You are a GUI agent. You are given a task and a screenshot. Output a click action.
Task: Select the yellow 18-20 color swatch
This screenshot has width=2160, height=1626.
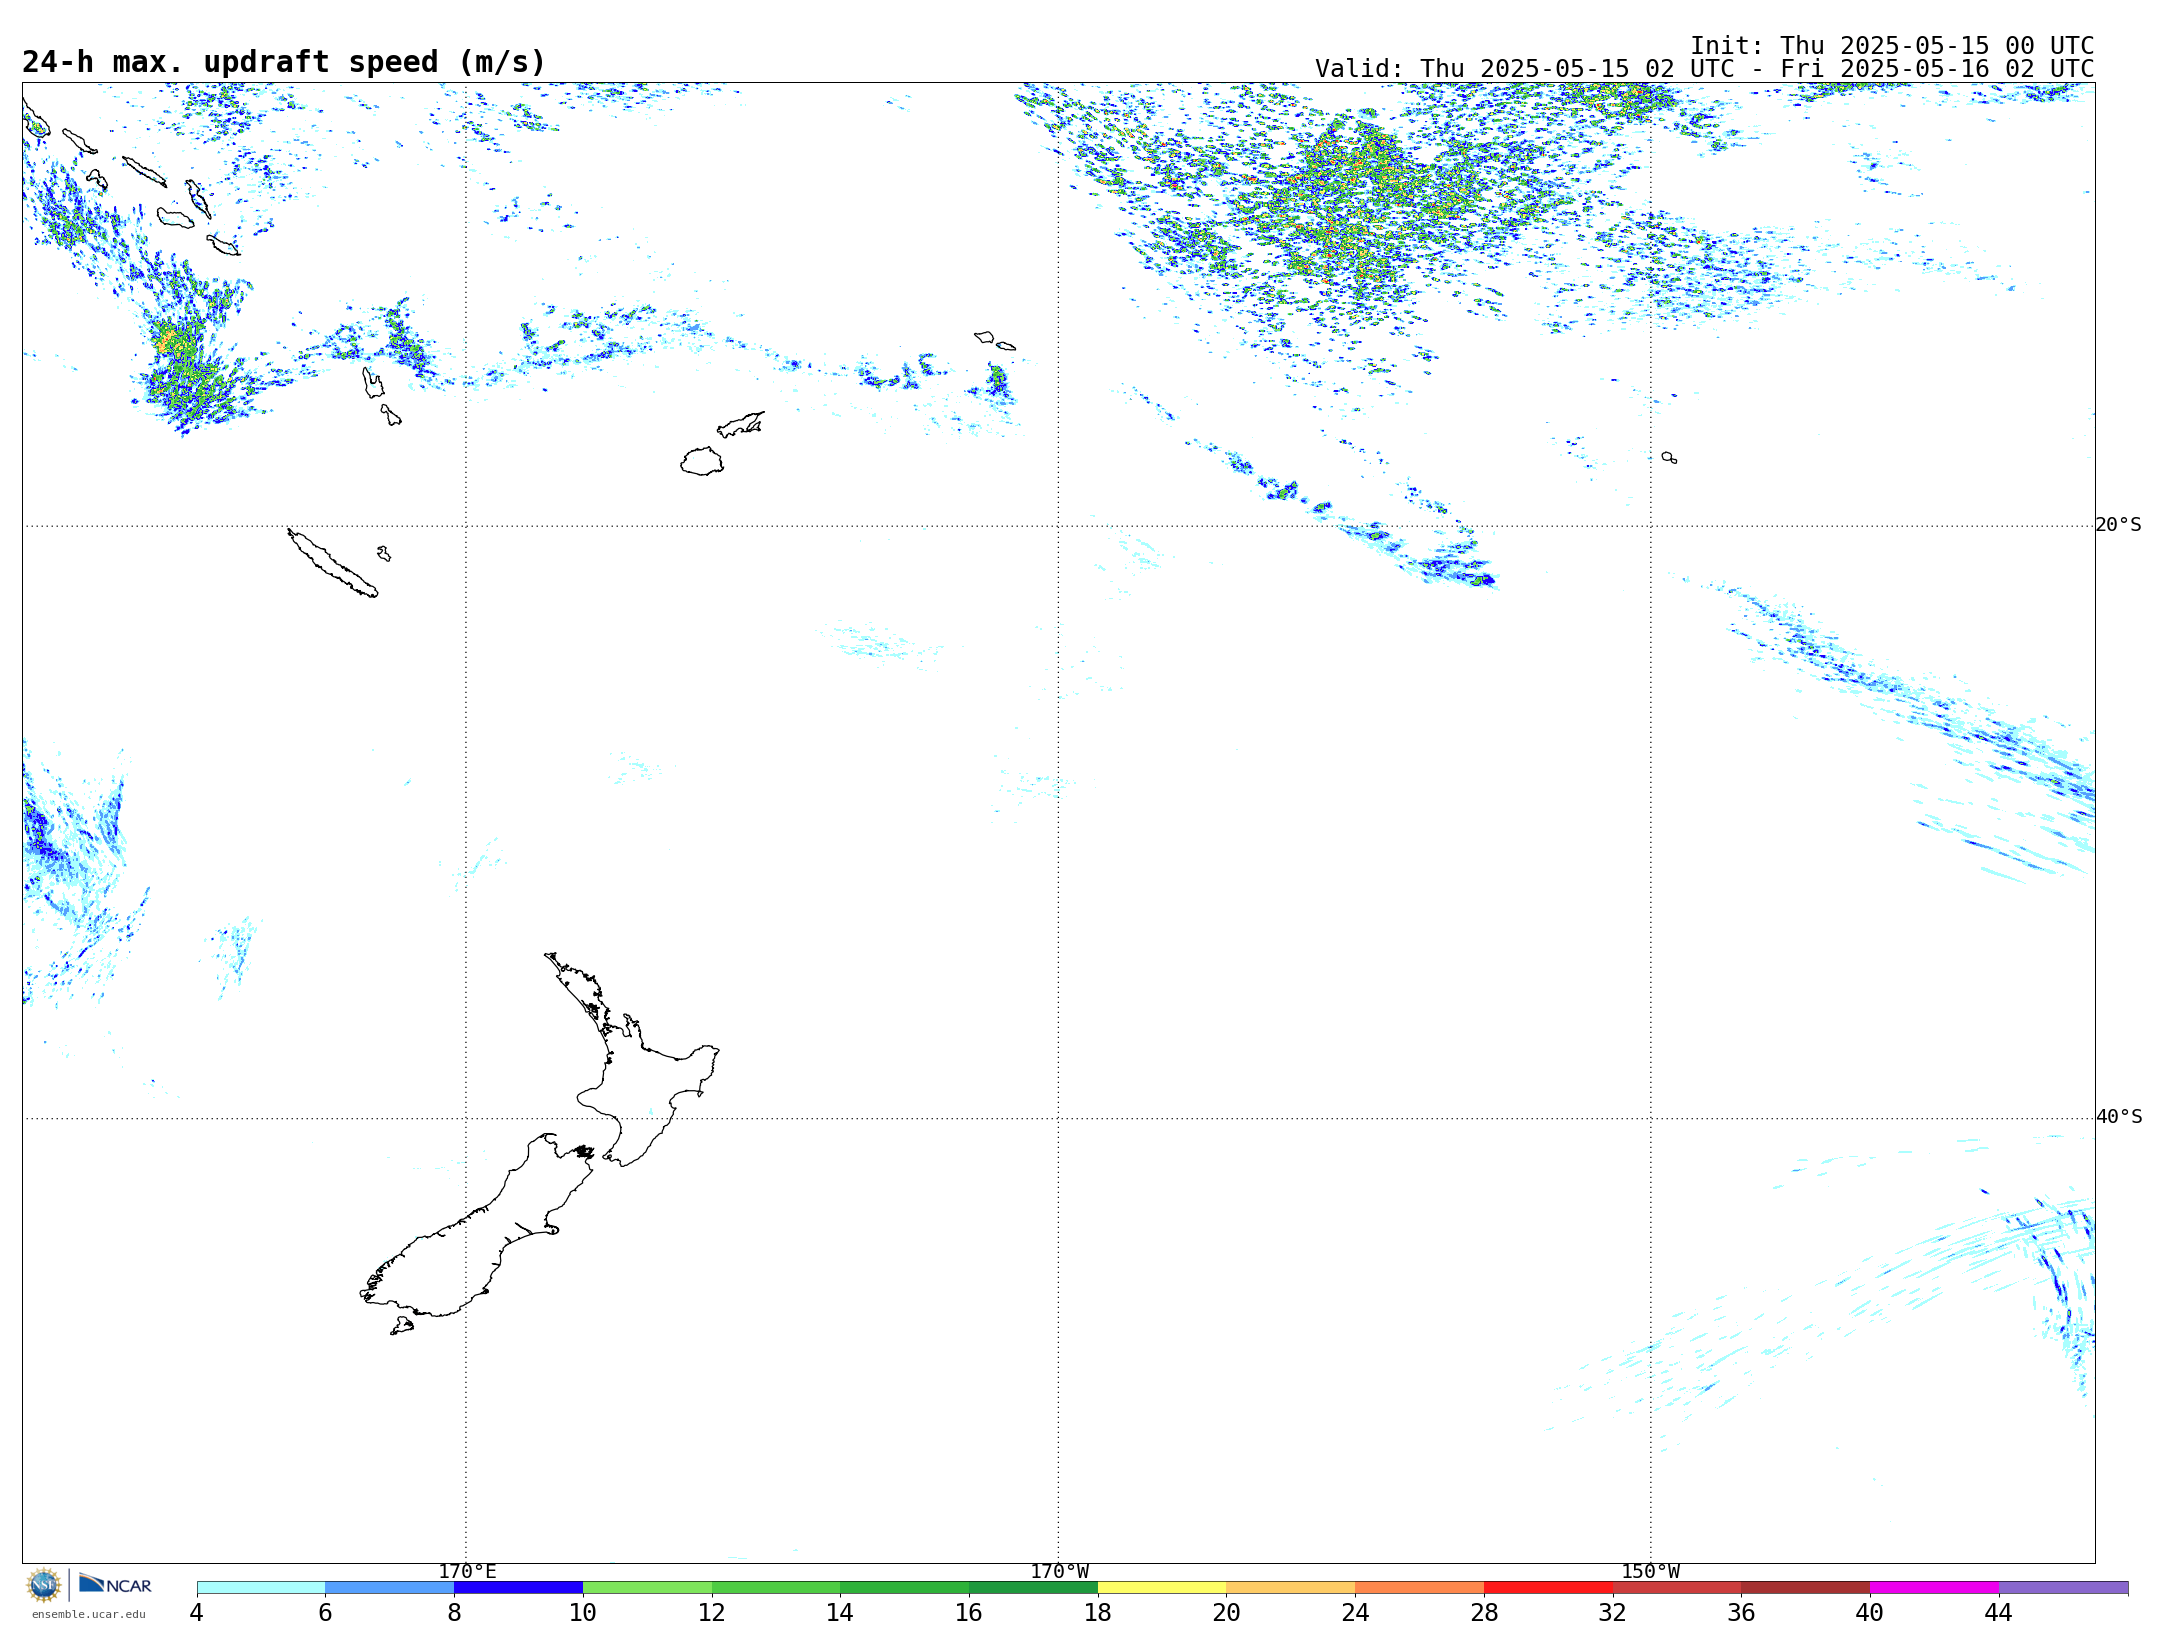(1162, 1588)
